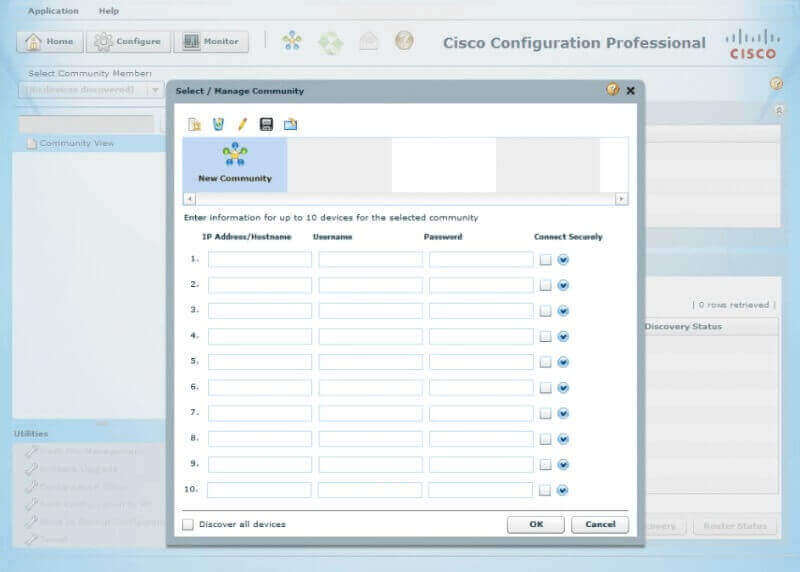The height and width of the screenshot is (572, 800).
Task: Click the round help icon in main toolbar
Action: (x=404, y=41)
